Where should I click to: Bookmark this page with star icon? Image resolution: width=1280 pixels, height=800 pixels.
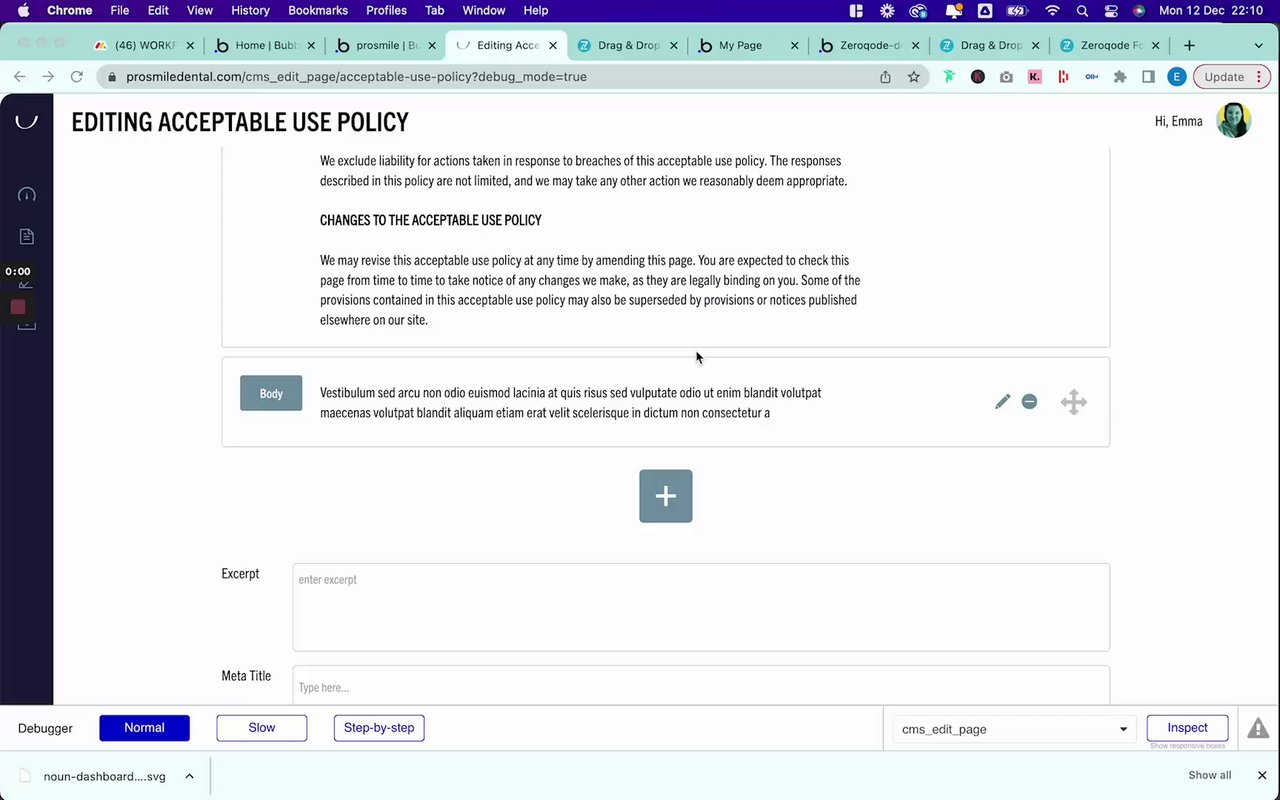[x=914, y=77]
